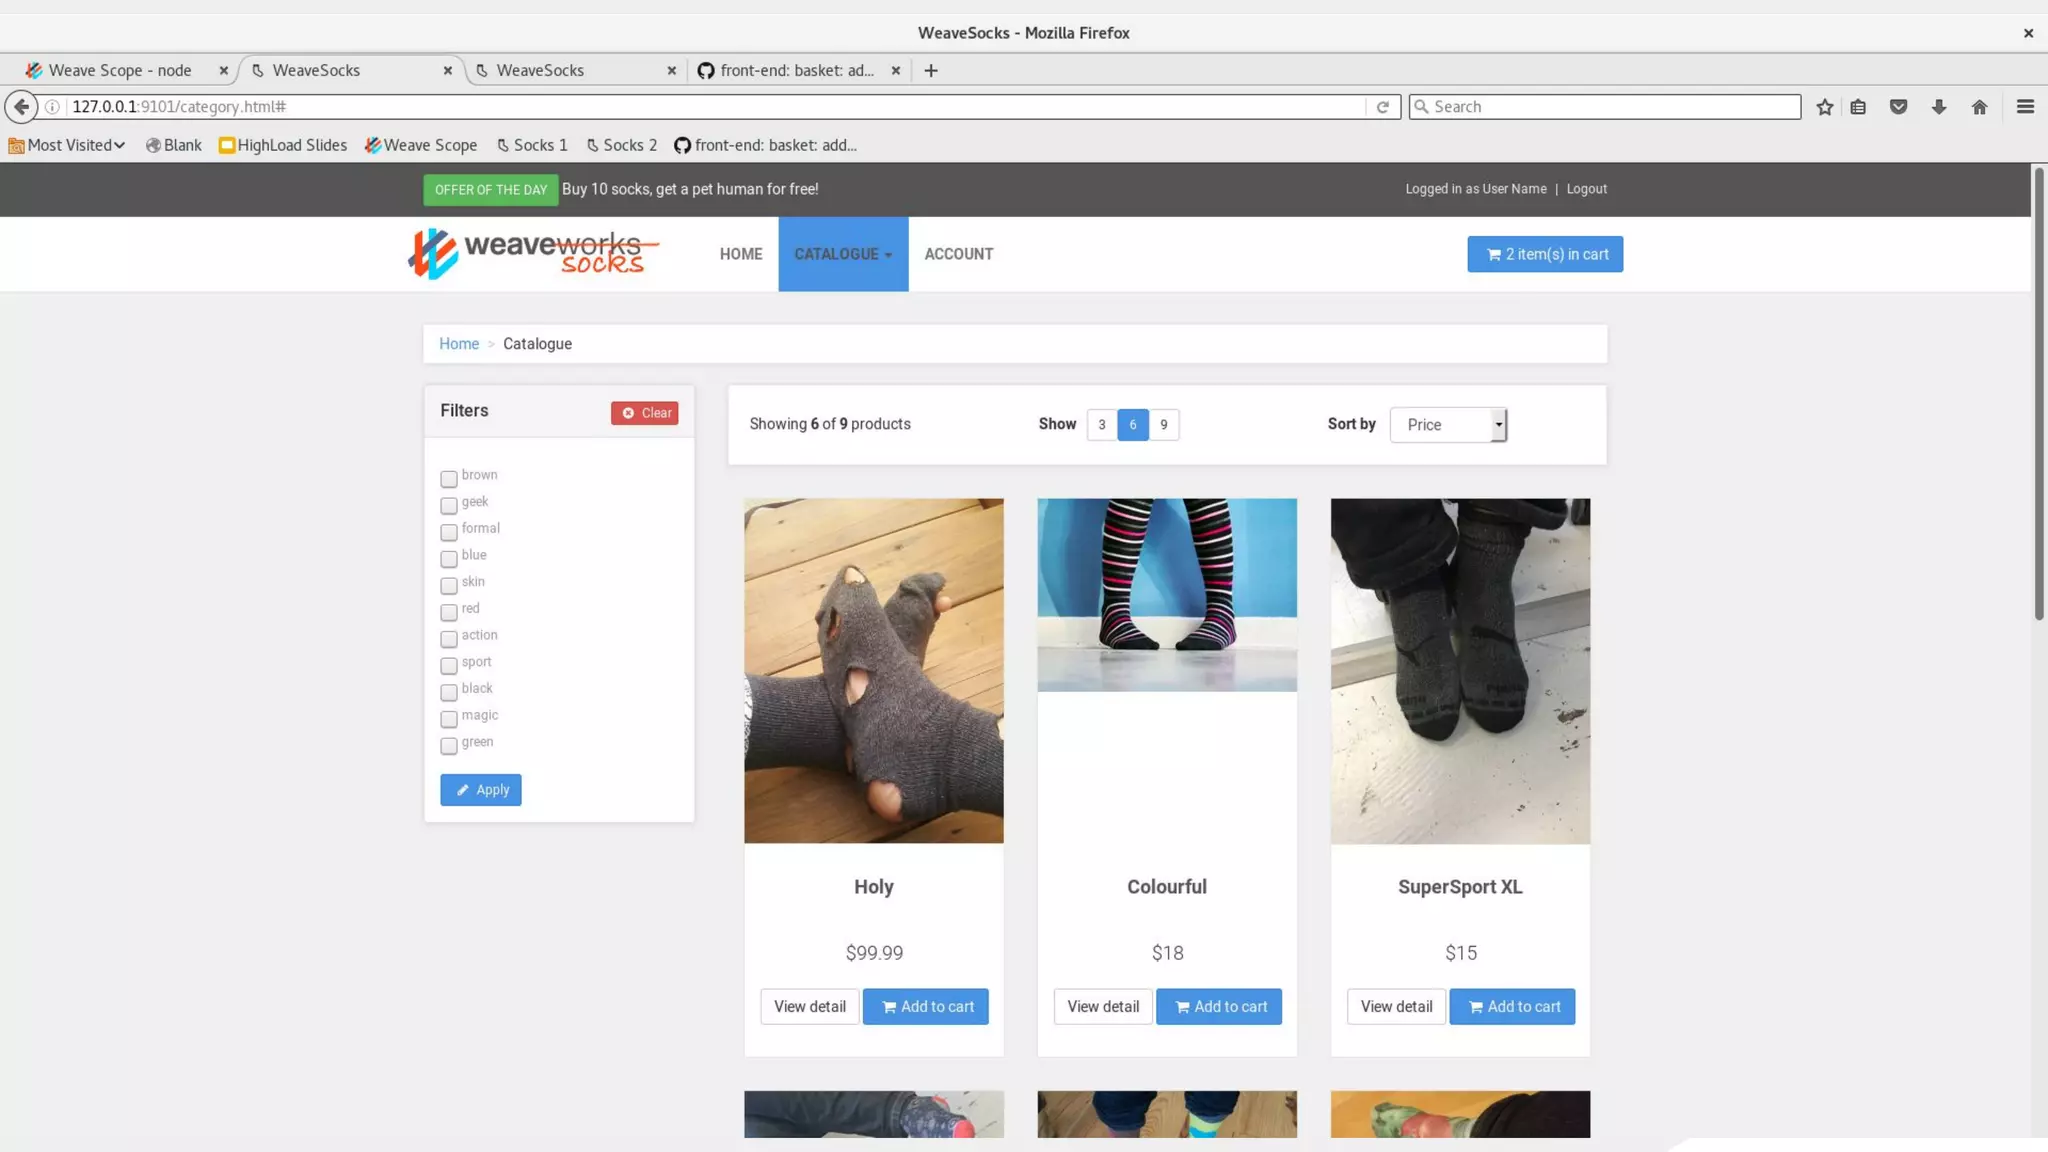Add Holy socks to cart
2048x1152 pixels.
coord(926,1007)
